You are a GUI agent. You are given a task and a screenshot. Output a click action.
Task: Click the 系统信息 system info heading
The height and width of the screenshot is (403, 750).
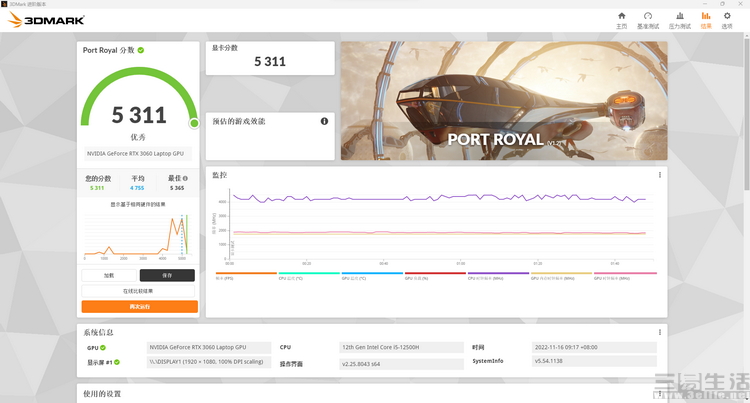click(98, 332)
